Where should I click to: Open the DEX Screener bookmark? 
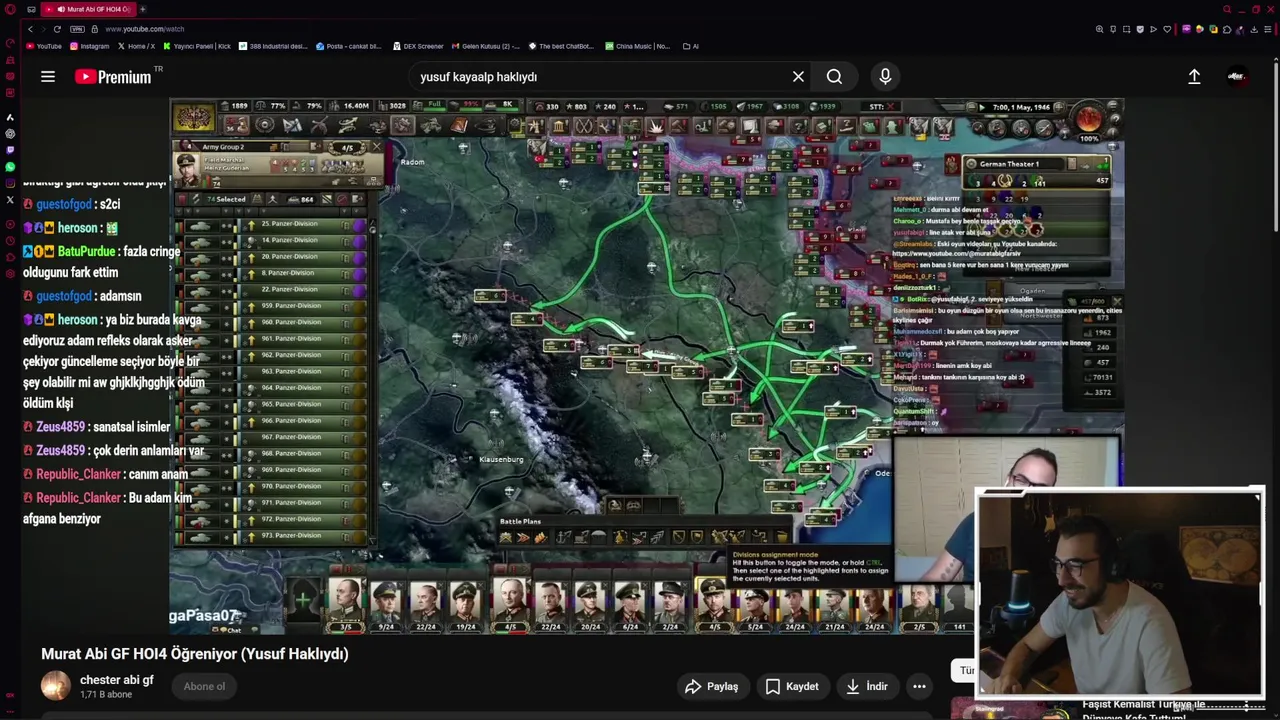(418, 46)
